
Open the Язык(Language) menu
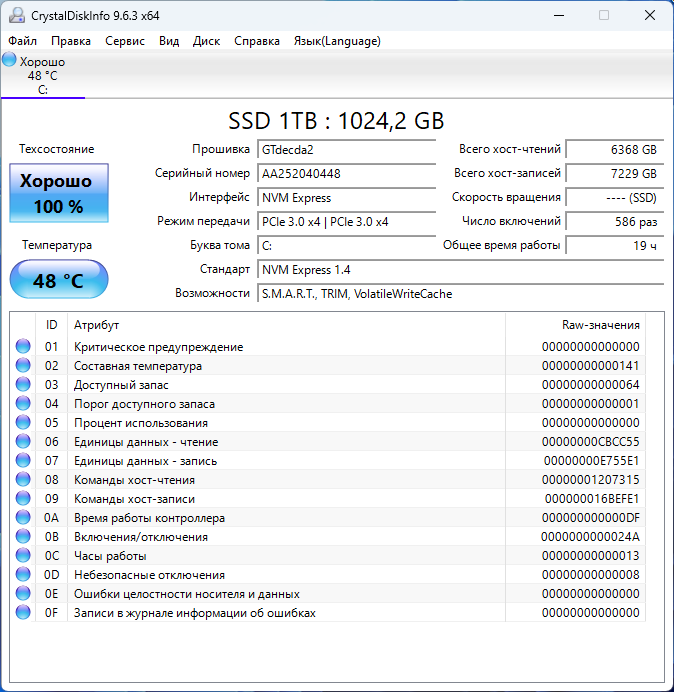pyautogui.click(x=336, y=41)
